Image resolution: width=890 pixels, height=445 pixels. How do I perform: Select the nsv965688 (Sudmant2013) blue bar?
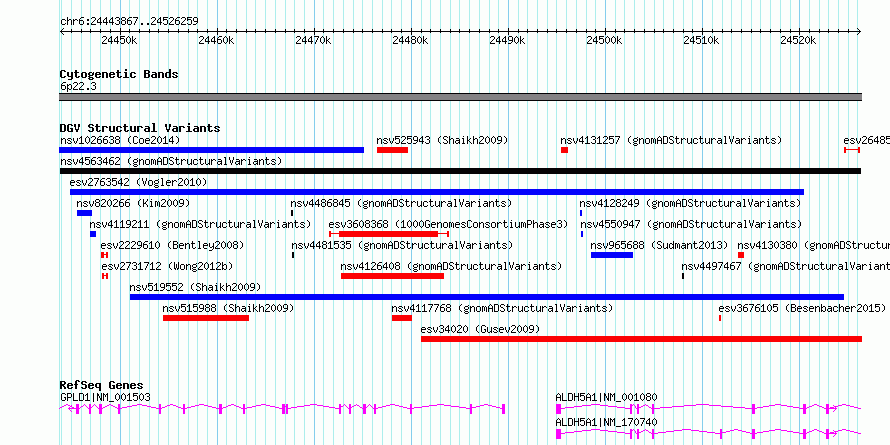(612, 255)
